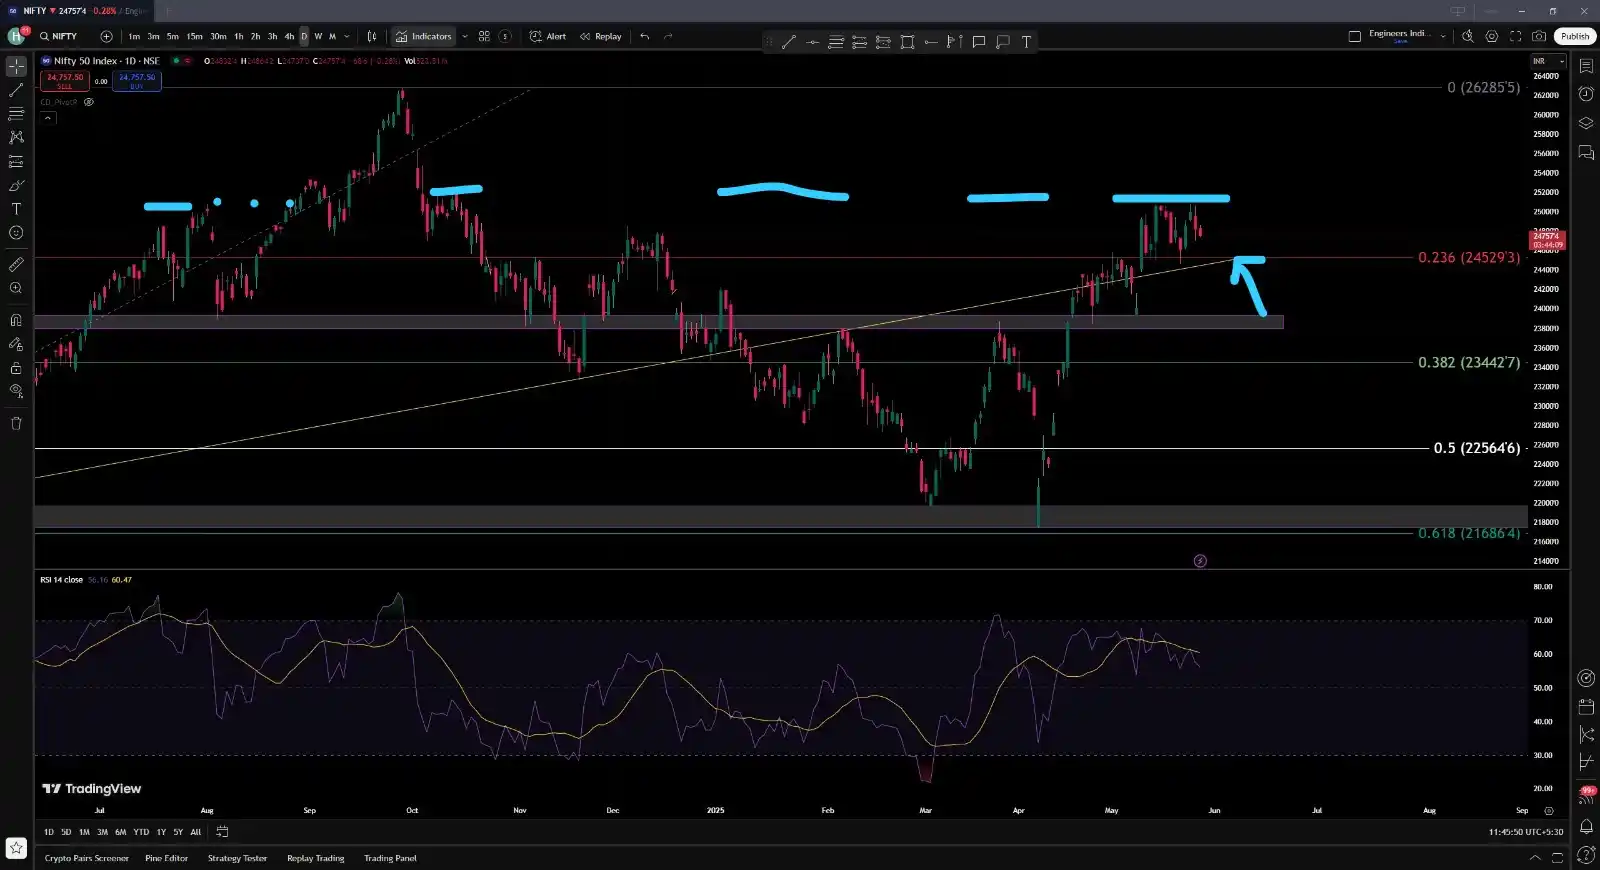
Task: Open chats panel on right sidebar
Action: tap(1586, 152)
